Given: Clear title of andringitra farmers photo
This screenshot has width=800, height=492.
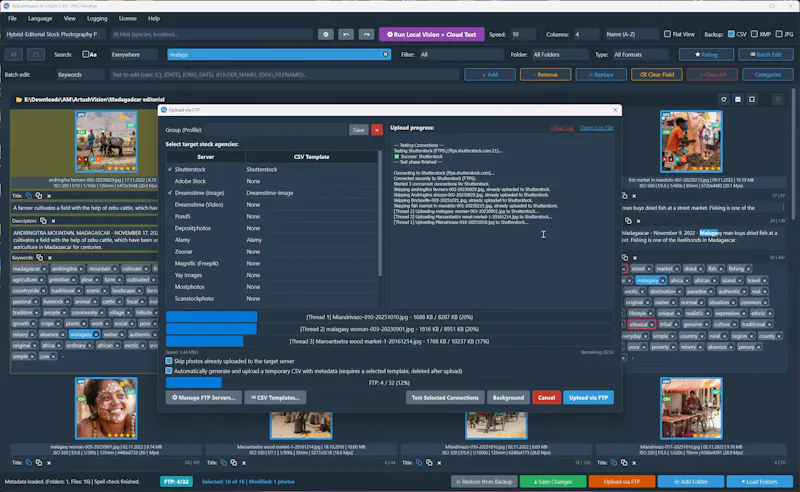Looking at the screenshot, I should point(49,195).
